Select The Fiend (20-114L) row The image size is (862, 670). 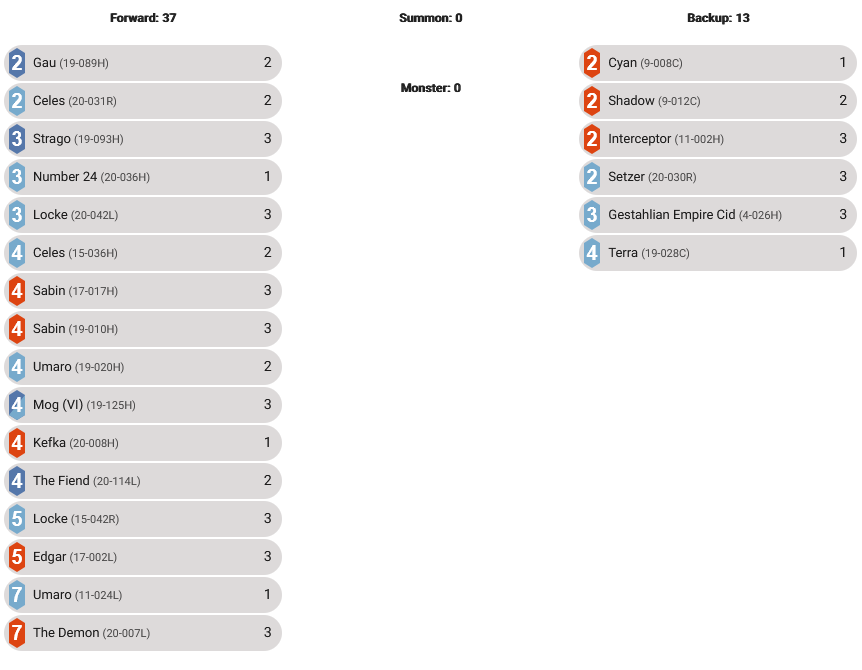pyautogui.click(x=143, y=481)
